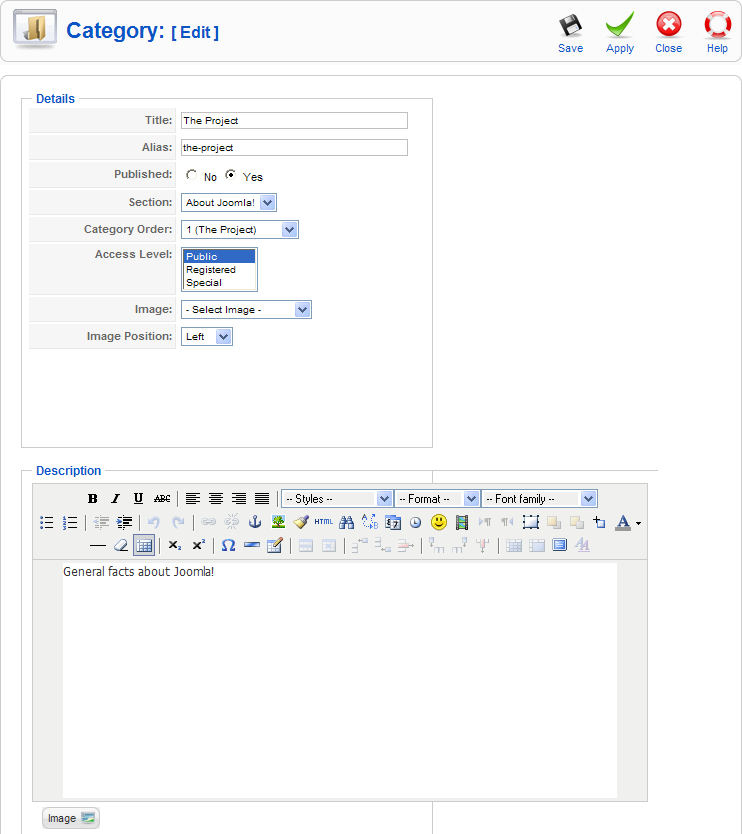Click the Image button below editor
This screenshot has width=742, height=834.
point(71,818)
